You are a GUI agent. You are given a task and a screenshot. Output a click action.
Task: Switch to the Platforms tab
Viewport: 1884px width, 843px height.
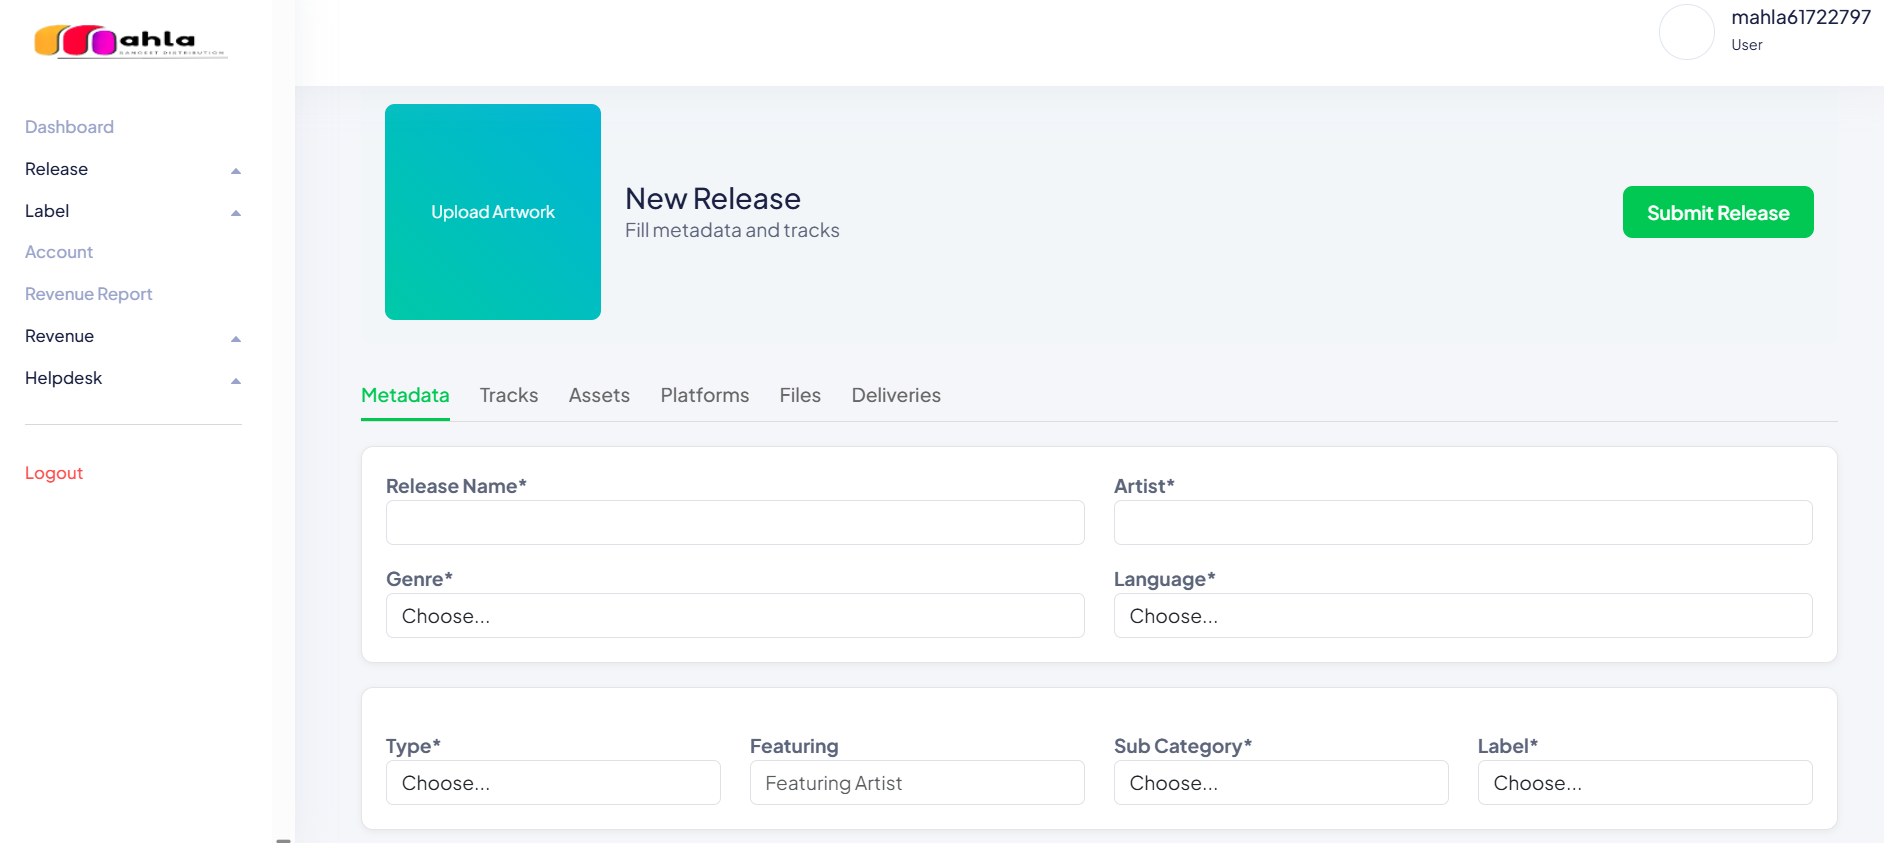[x=704, y=395]
